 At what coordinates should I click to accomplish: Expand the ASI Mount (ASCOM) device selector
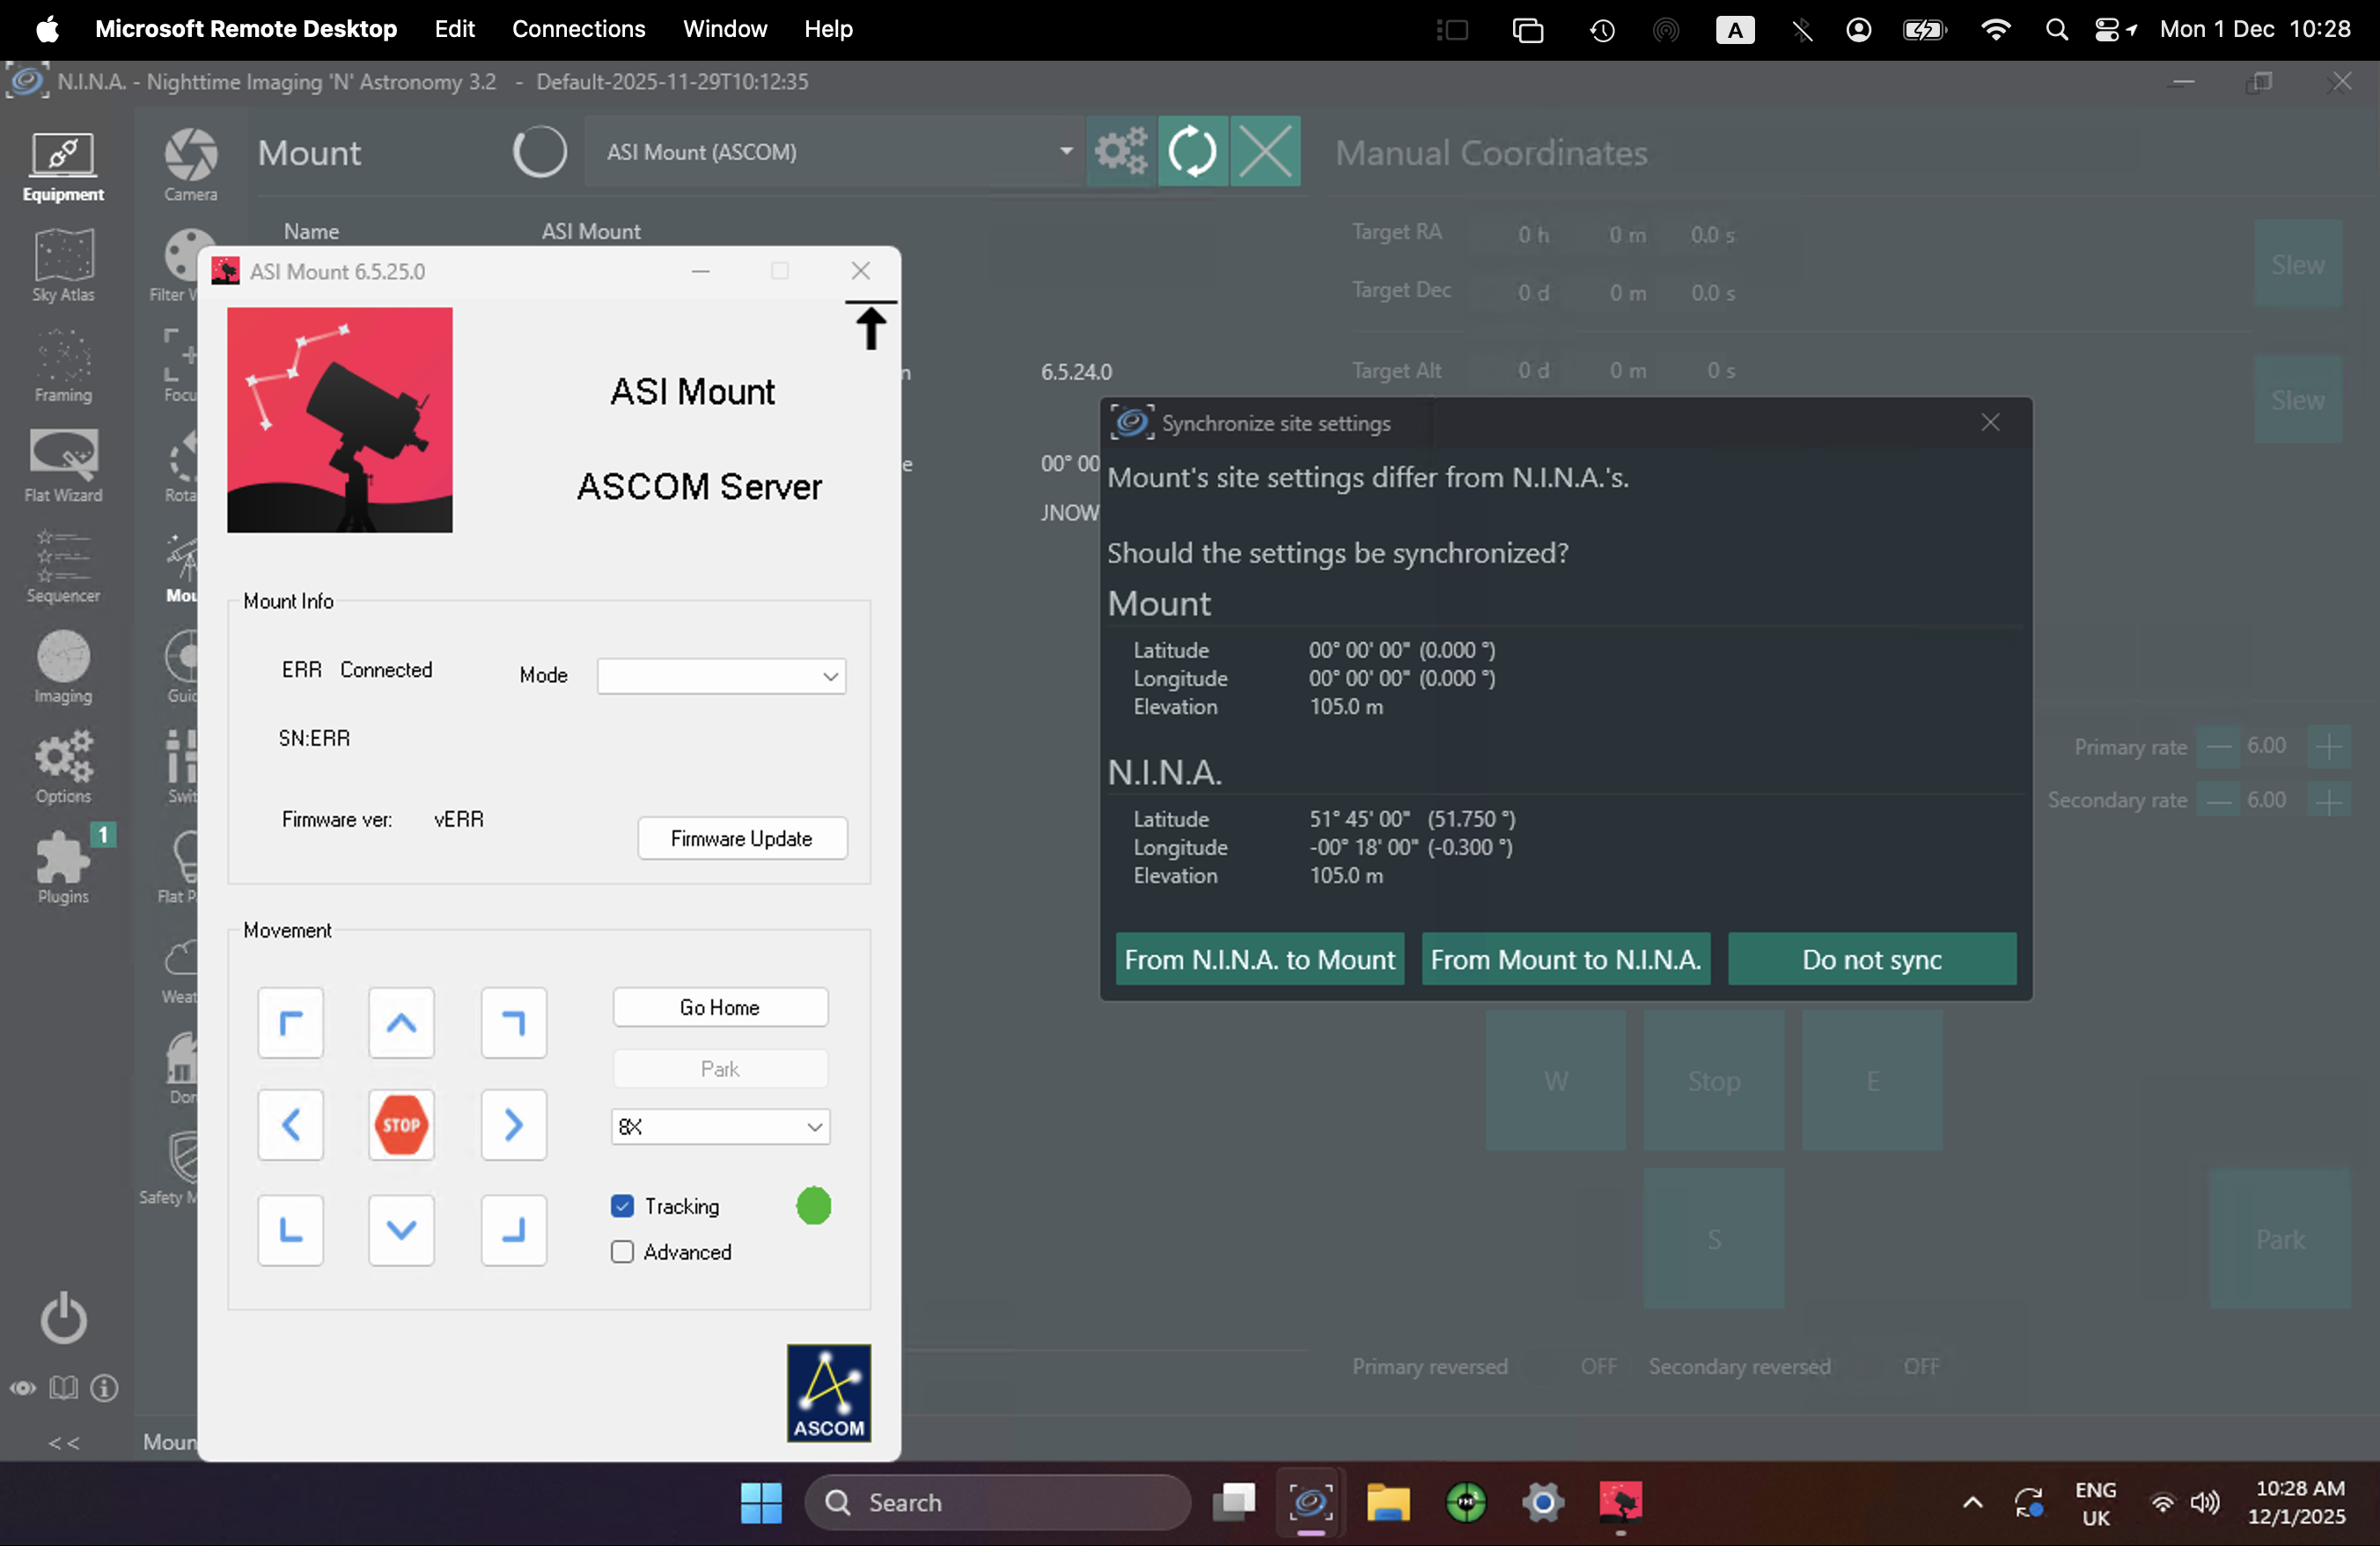(x=835, y=152)
